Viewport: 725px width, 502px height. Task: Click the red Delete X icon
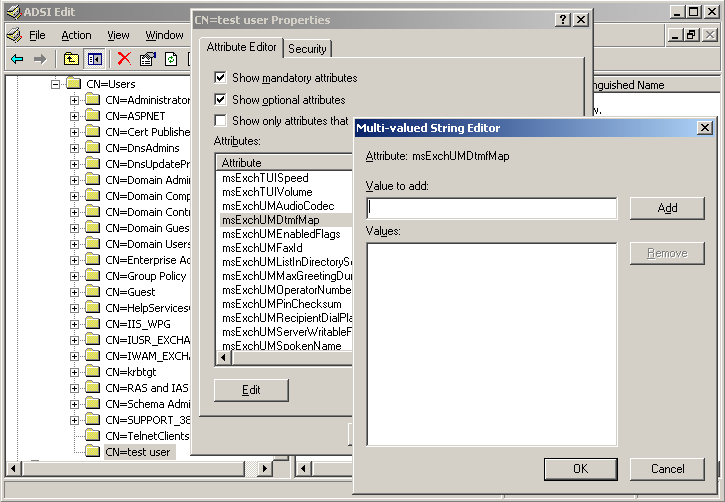(x=124, y=58)
